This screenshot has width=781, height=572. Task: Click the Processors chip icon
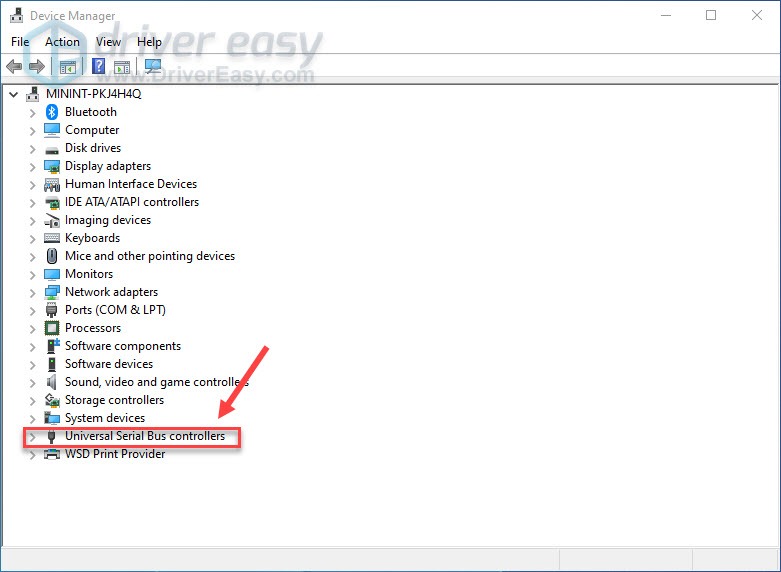point(52,328)
